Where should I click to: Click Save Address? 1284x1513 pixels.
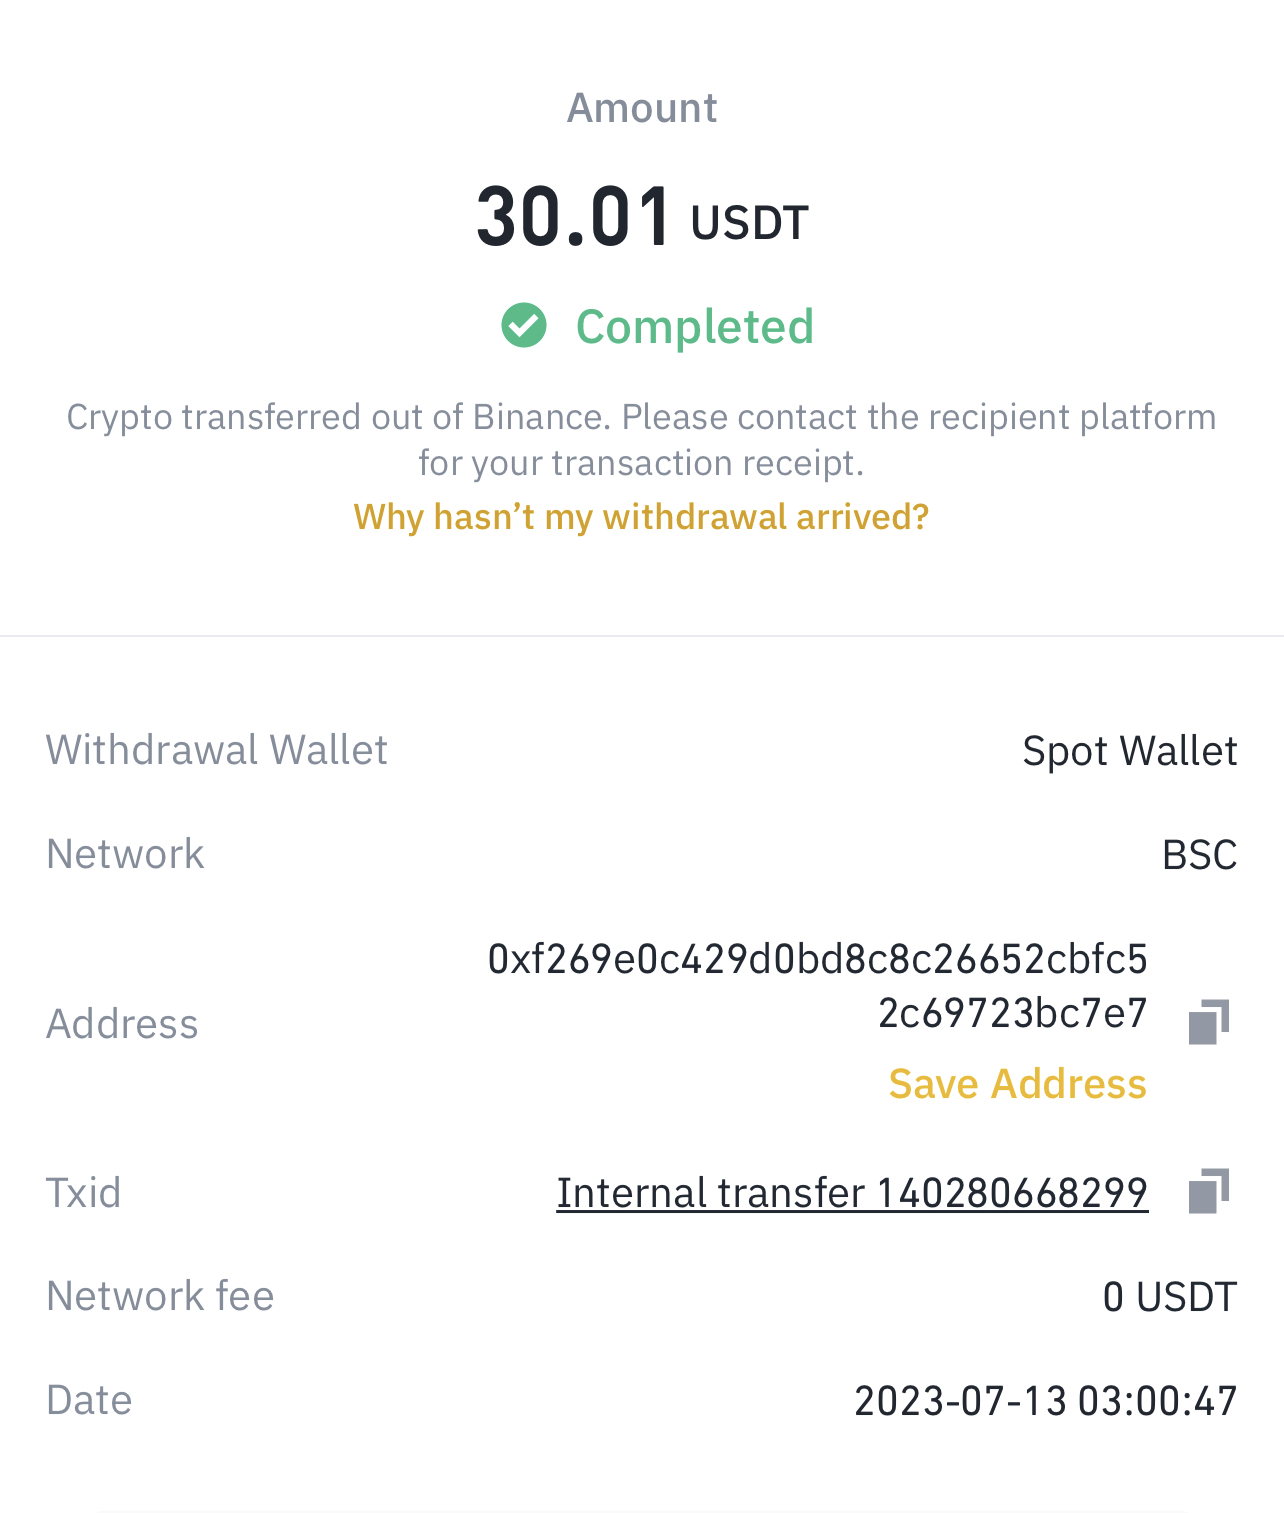click(1017, 1084)
